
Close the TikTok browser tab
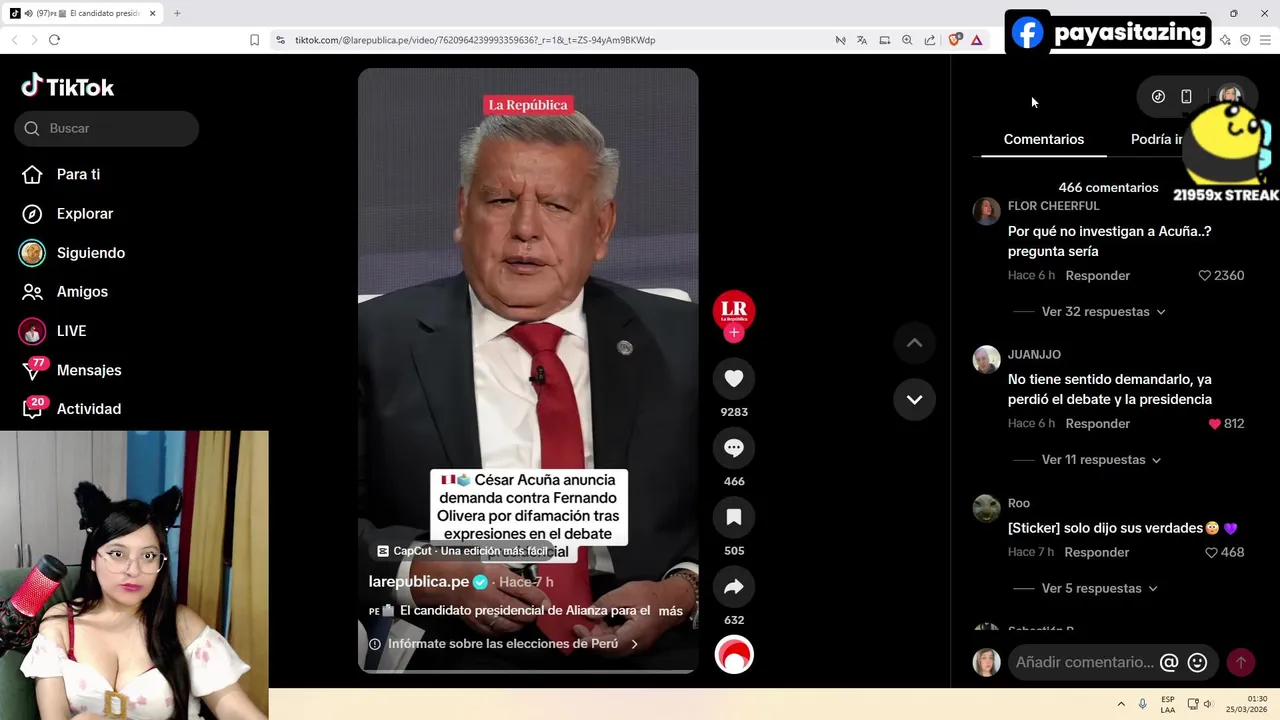[153, 13]
